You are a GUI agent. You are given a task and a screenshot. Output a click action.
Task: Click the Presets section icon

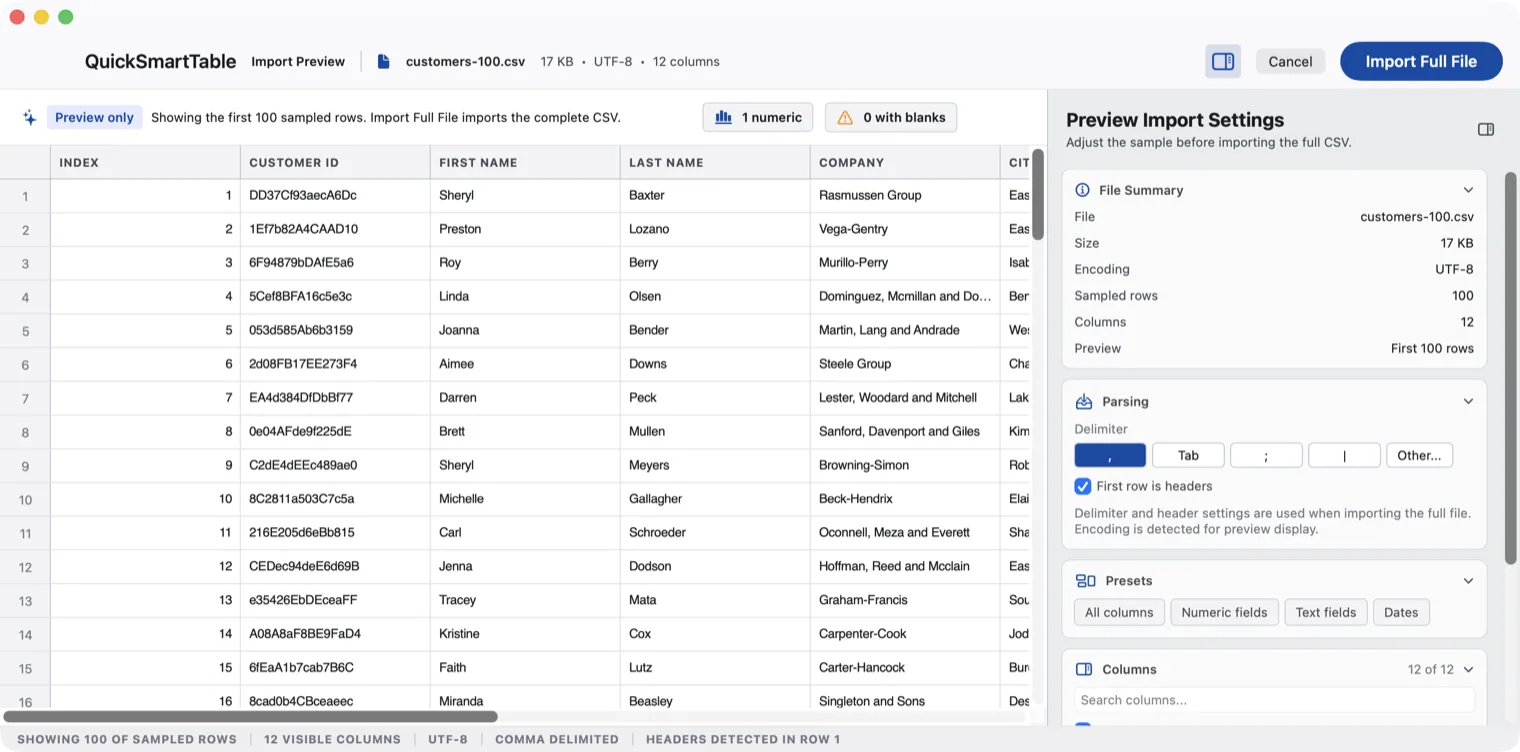pos(1085,580)
